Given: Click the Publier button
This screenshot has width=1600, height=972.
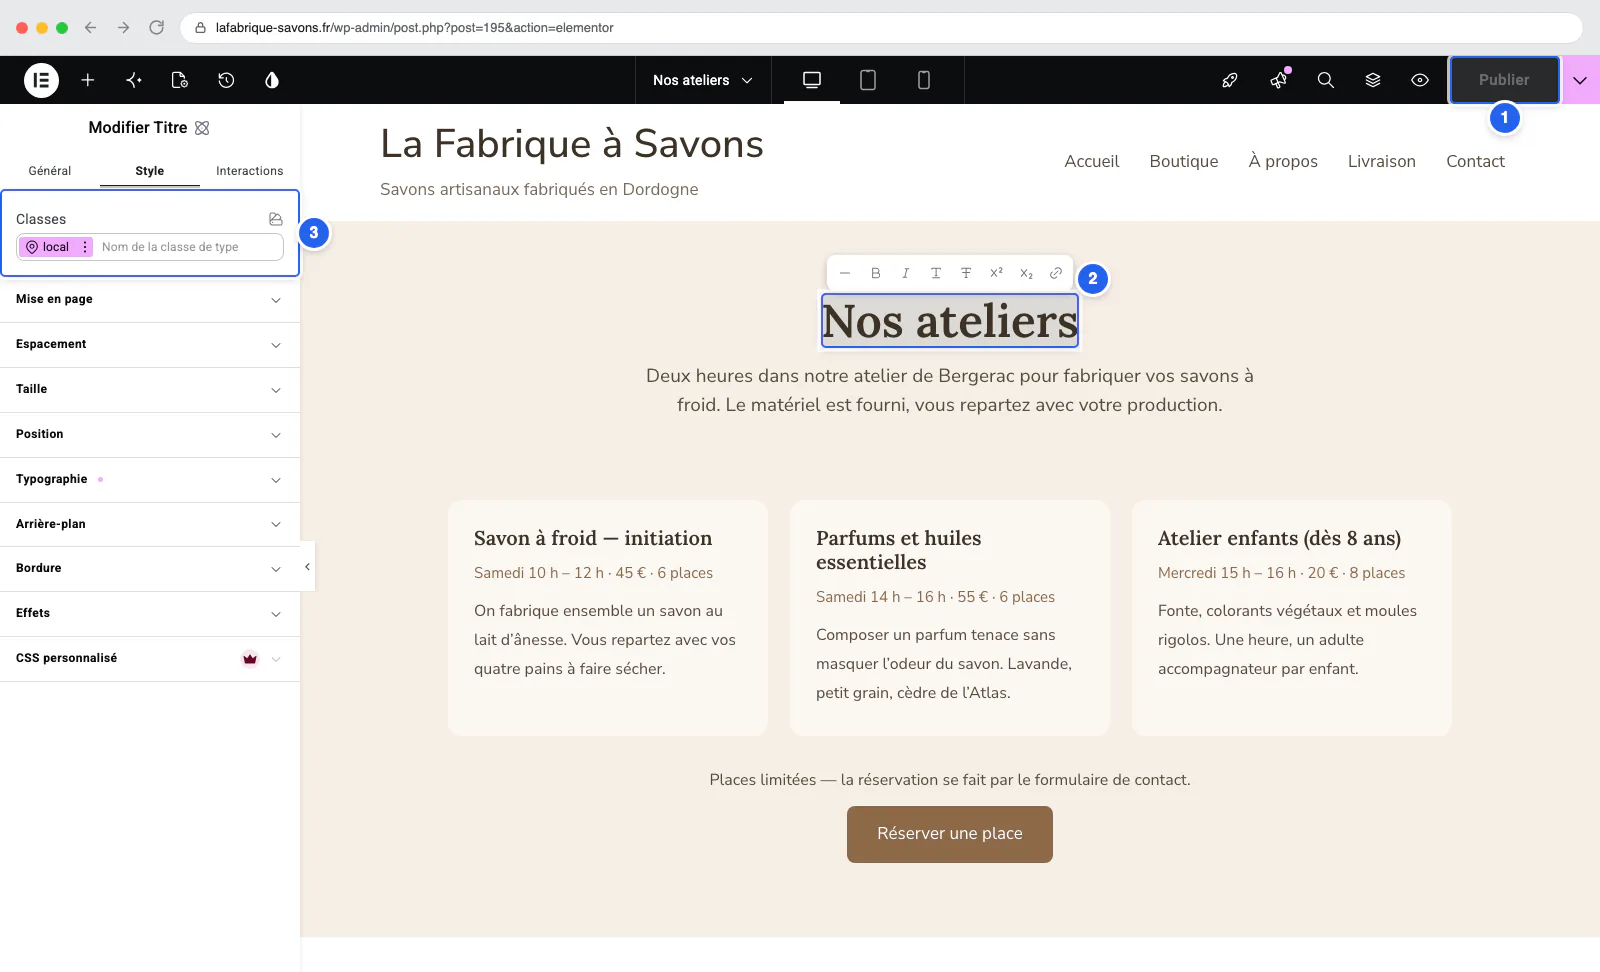Looking at the screenshot, I should [x=1504, y=80].
